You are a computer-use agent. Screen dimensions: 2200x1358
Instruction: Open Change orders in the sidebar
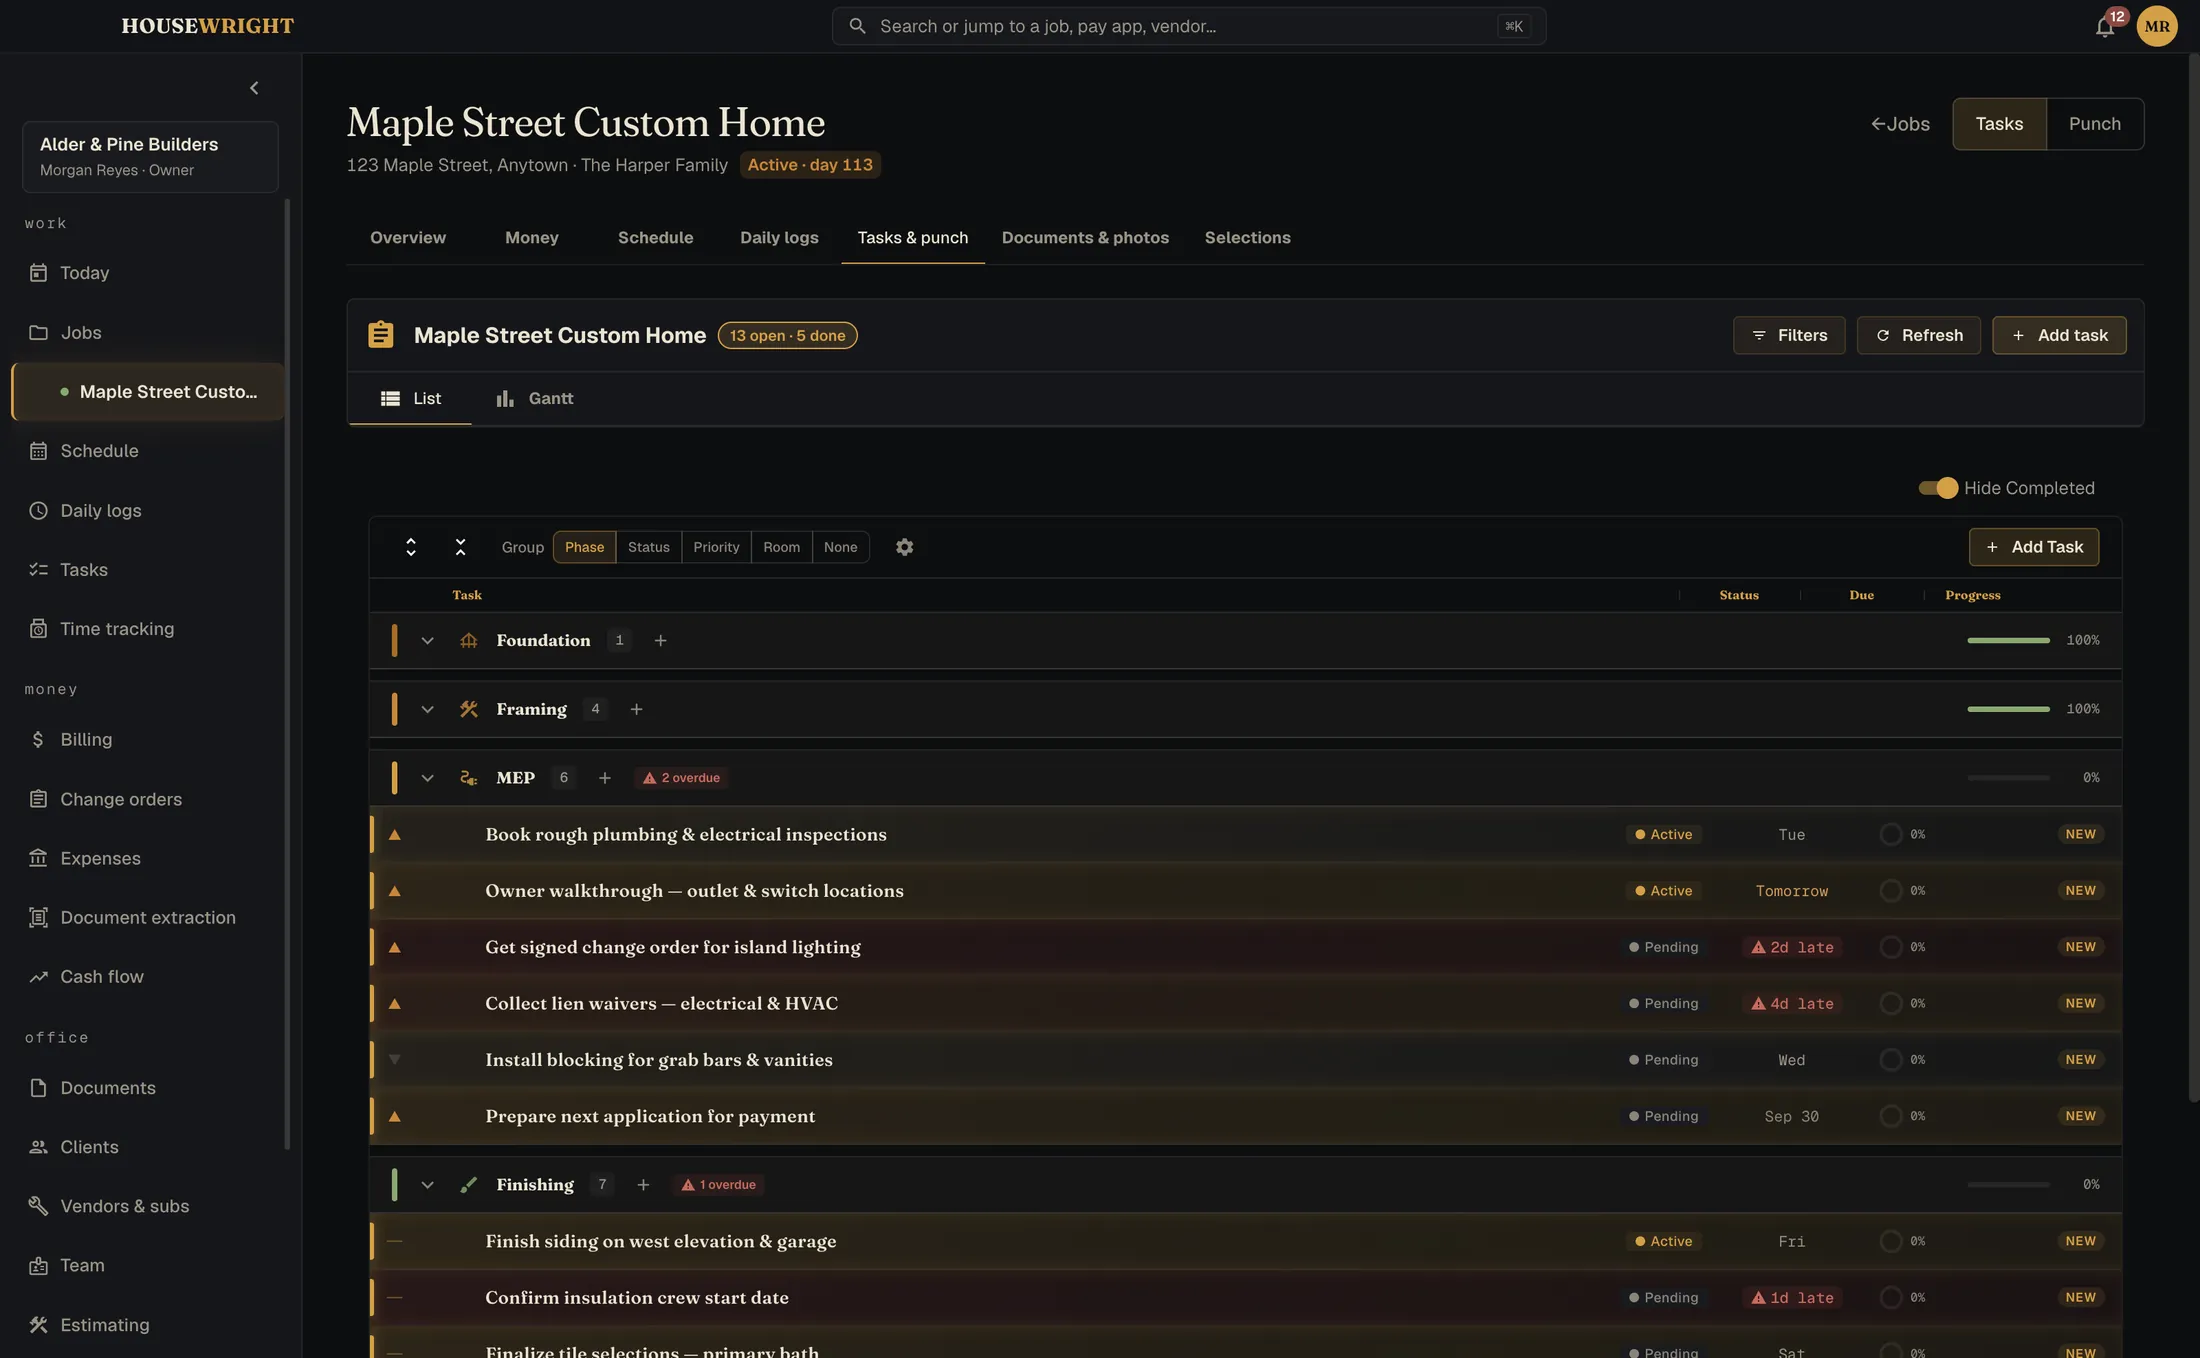coord(148,799)
